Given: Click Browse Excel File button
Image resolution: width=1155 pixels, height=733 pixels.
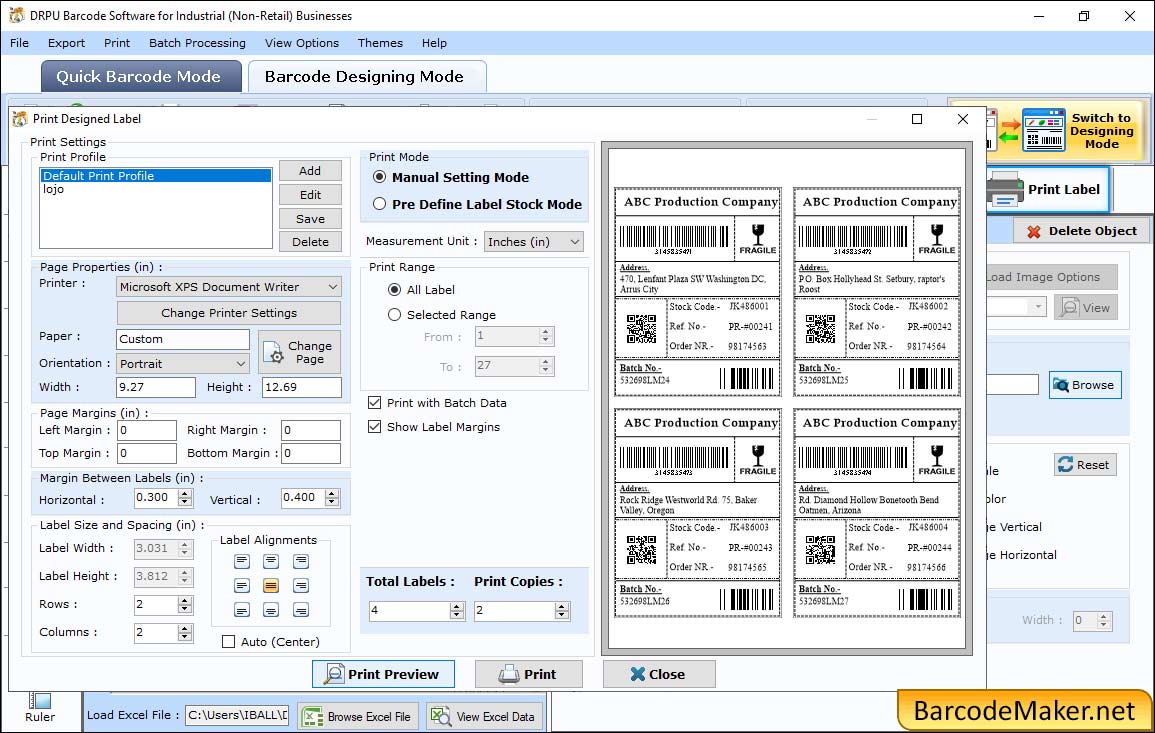Looking at the screenshot, I should pyautogui.click(x=359, y=716).
